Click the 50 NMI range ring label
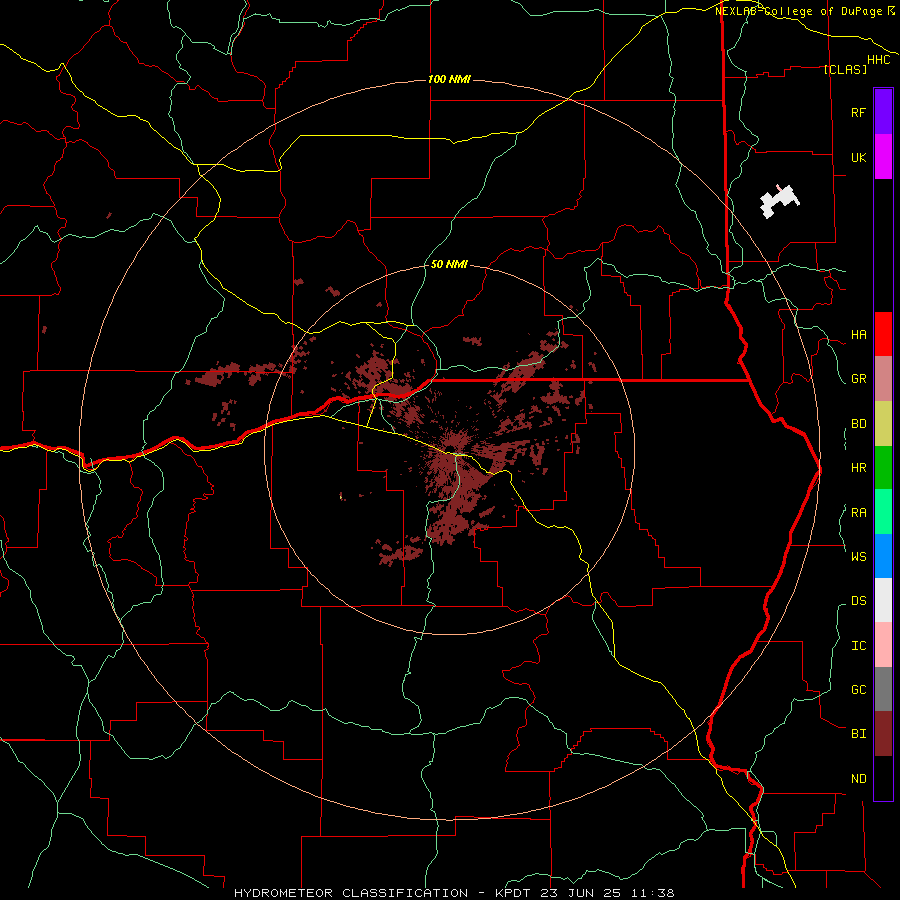The image size is (900, 900). coord(449,264)
